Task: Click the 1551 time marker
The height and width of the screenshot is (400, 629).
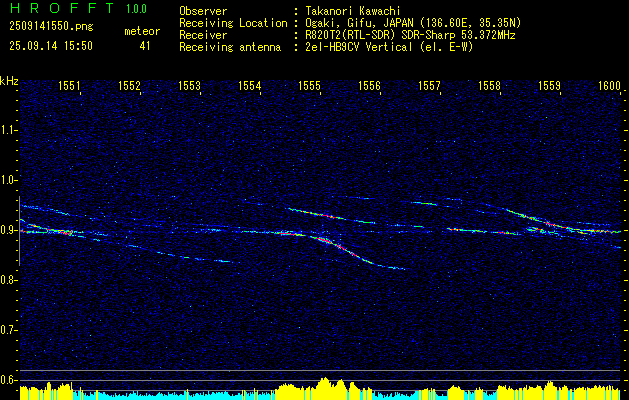Action: tap(69, 85)
